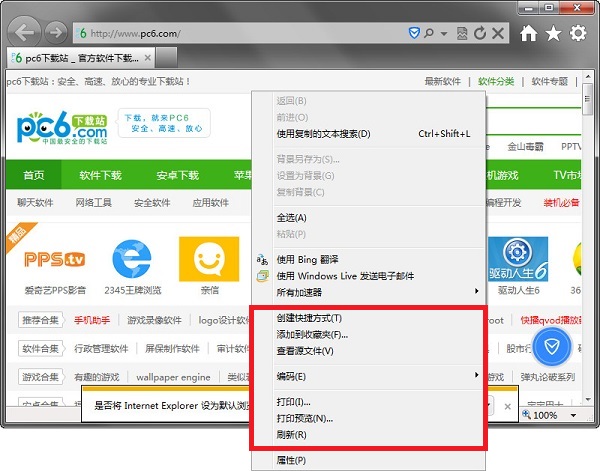Choose 添加到收藏夹(F)... menu item
The image size is (600, 471).
(x=312, y=335)
